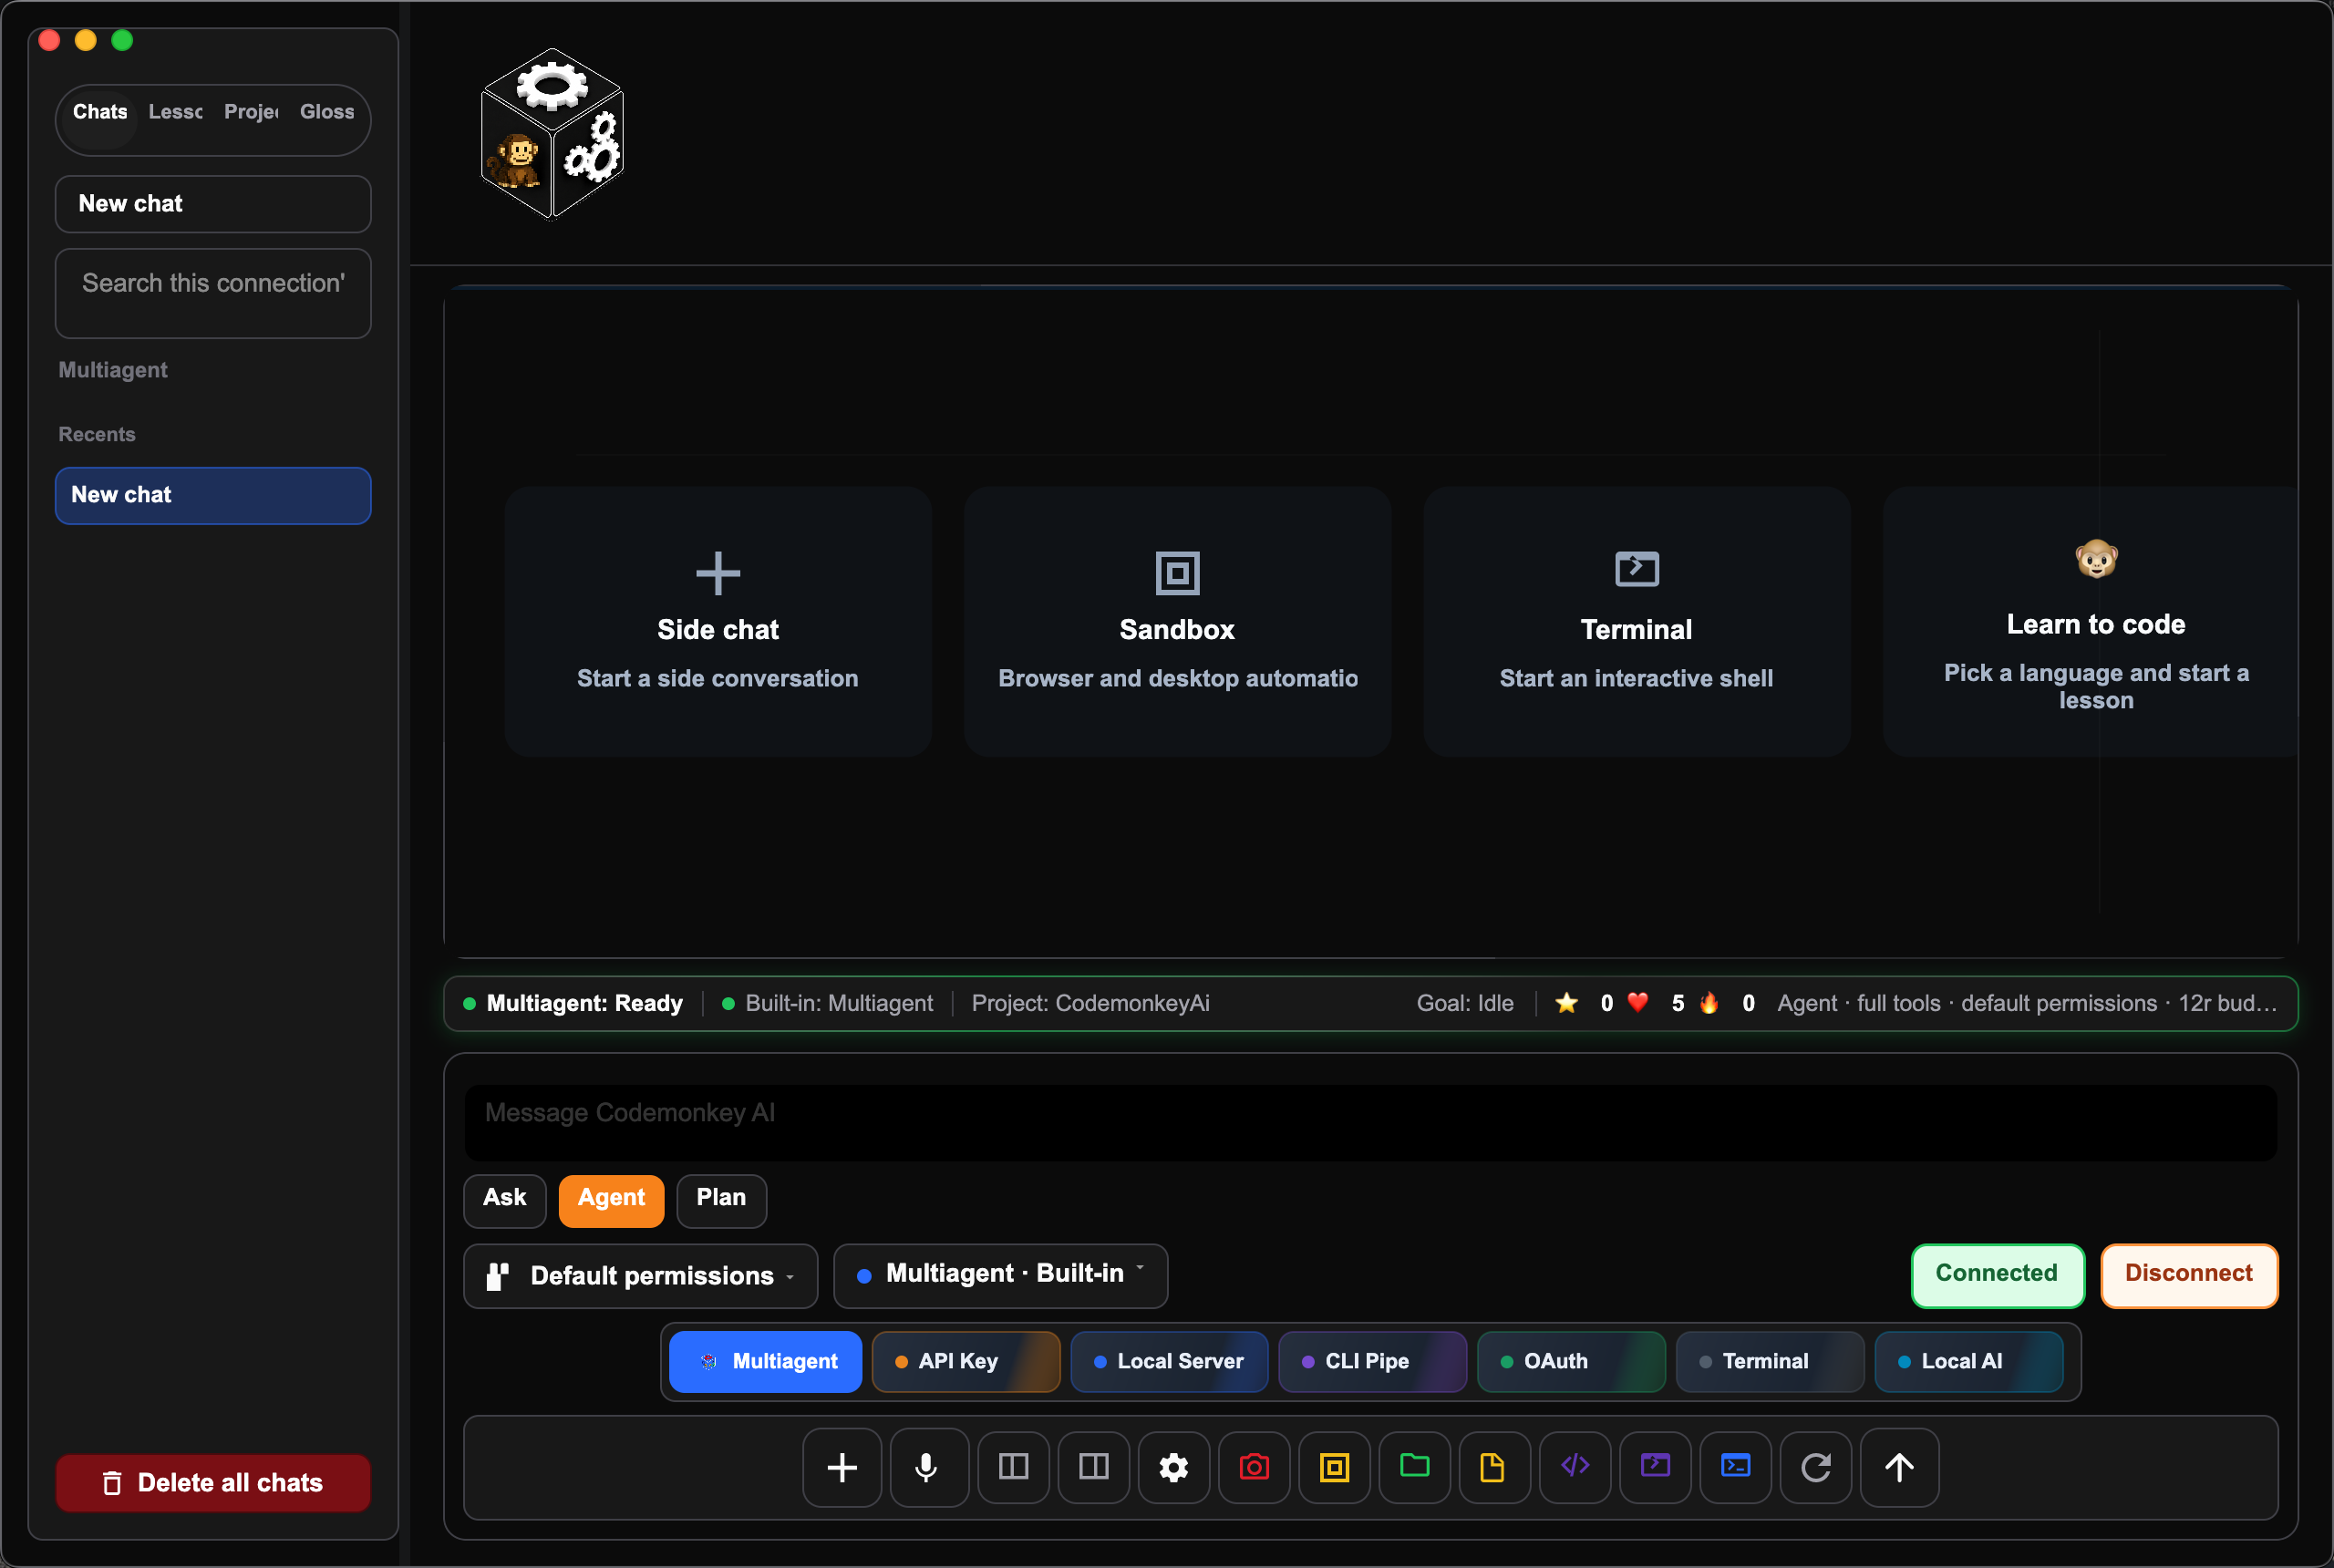Click the plus attach icon in bottom toolbar
This screenshot has height=1568, width=2334.
coord(842,1467)
